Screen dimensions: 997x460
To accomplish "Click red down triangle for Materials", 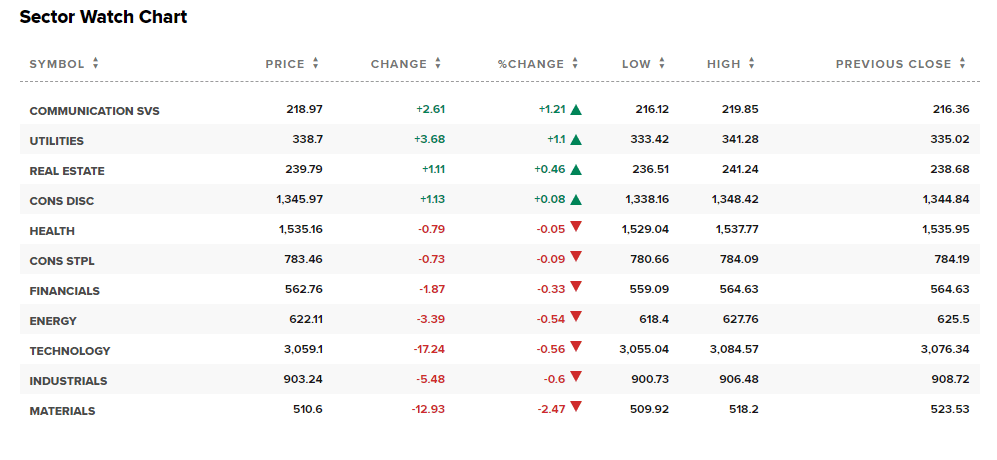I will (576, 407).
